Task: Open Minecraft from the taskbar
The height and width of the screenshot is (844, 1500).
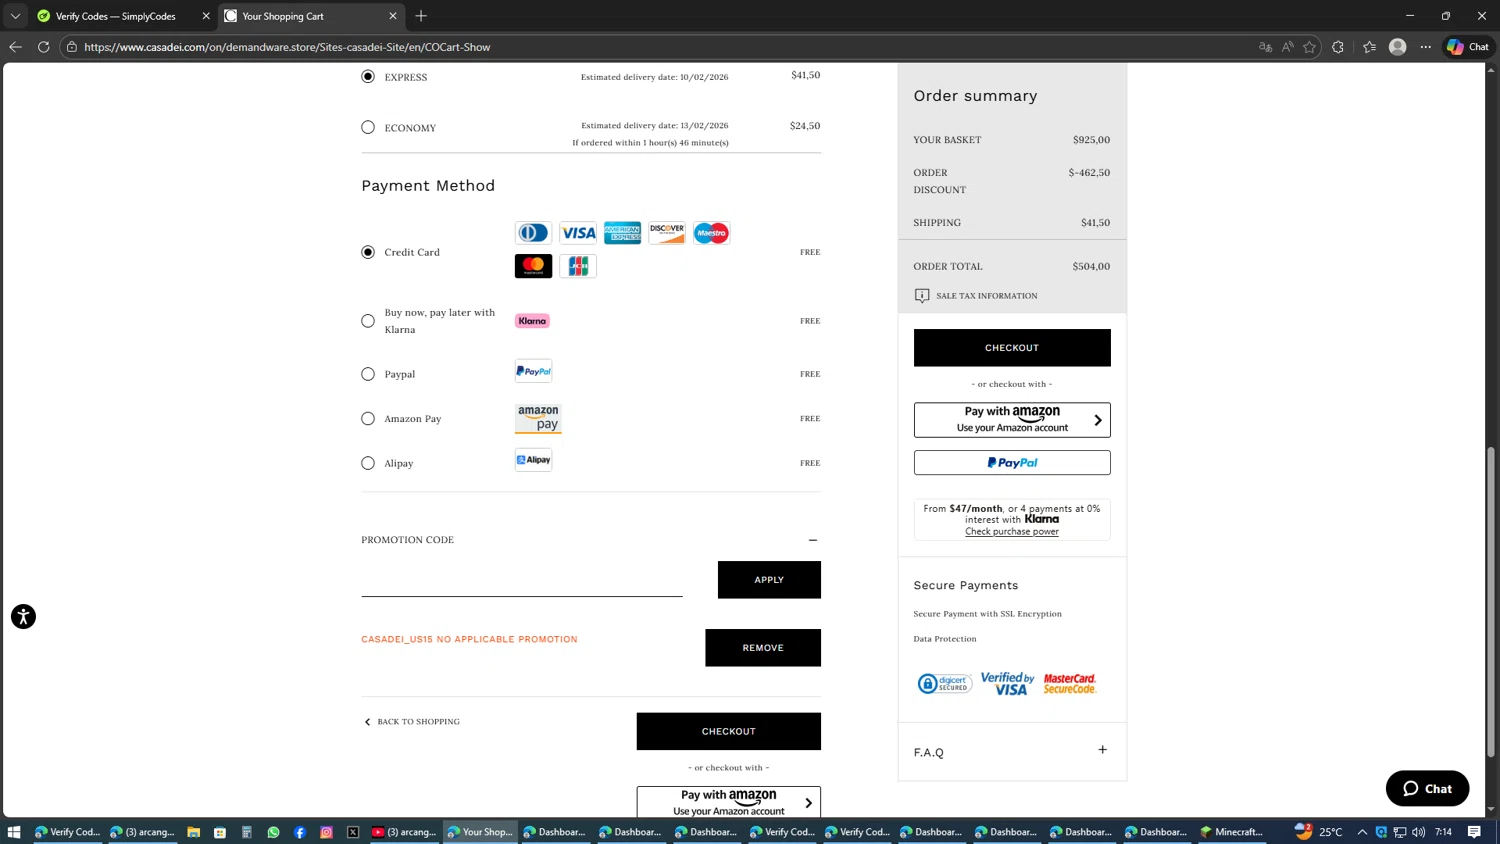Action: coord(1232,832)
